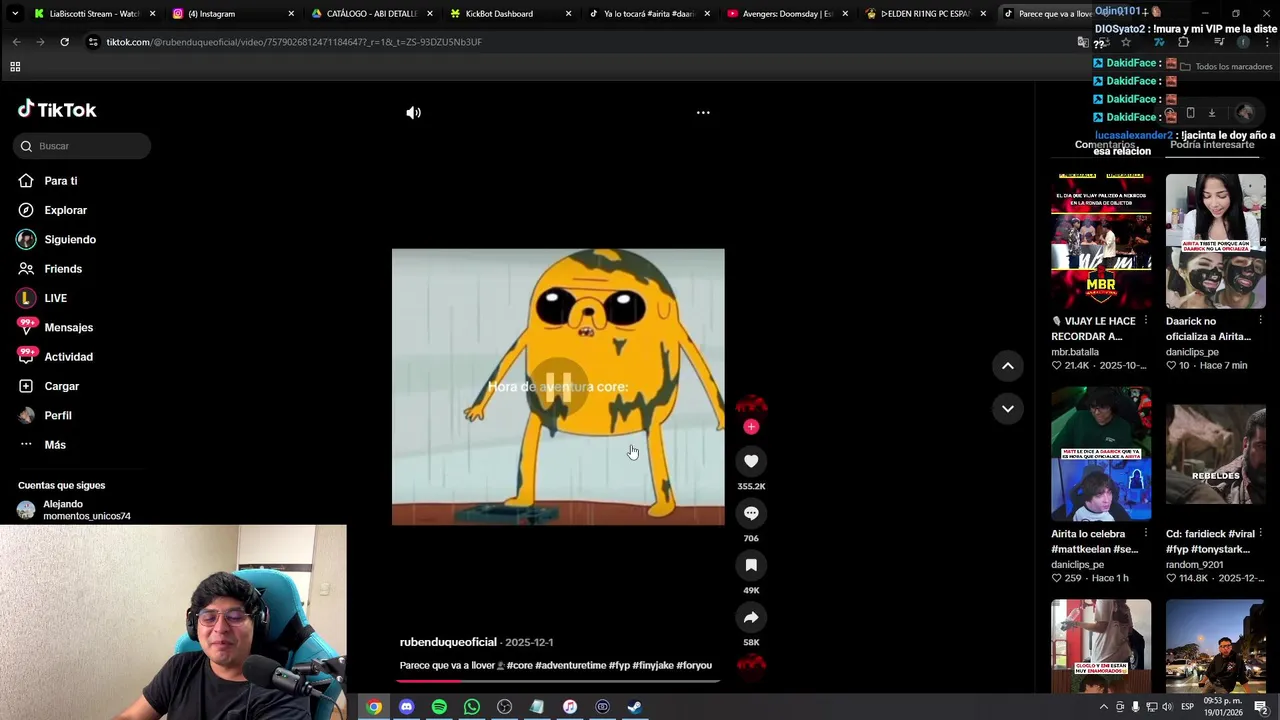Open the mbr.batalla account link
Image resolution: width=1280 pixels, height=720 pixels.
point(1075,352)
